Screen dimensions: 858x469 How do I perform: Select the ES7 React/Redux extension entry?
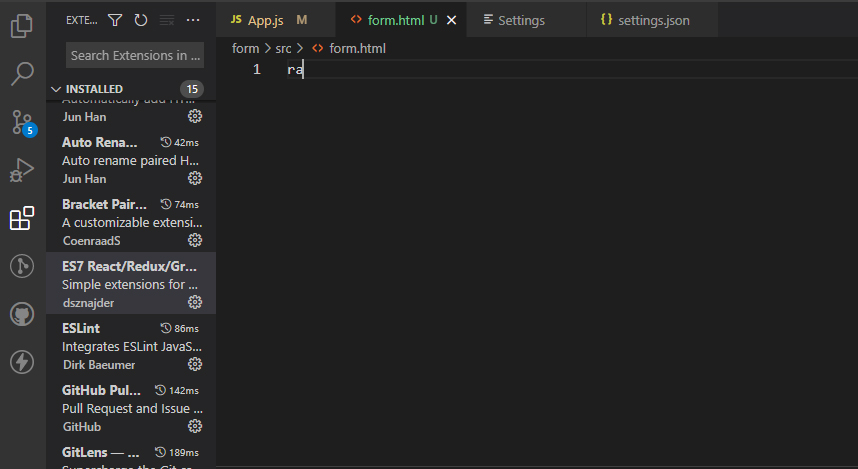coord(130,283)
